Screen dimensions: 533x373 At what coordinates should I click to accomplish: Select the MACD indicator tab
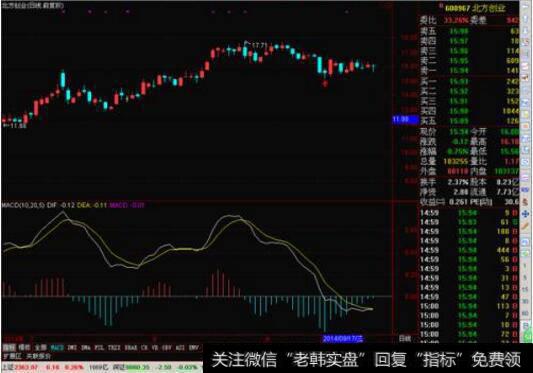pyautogui.click(x=57, y=348)
